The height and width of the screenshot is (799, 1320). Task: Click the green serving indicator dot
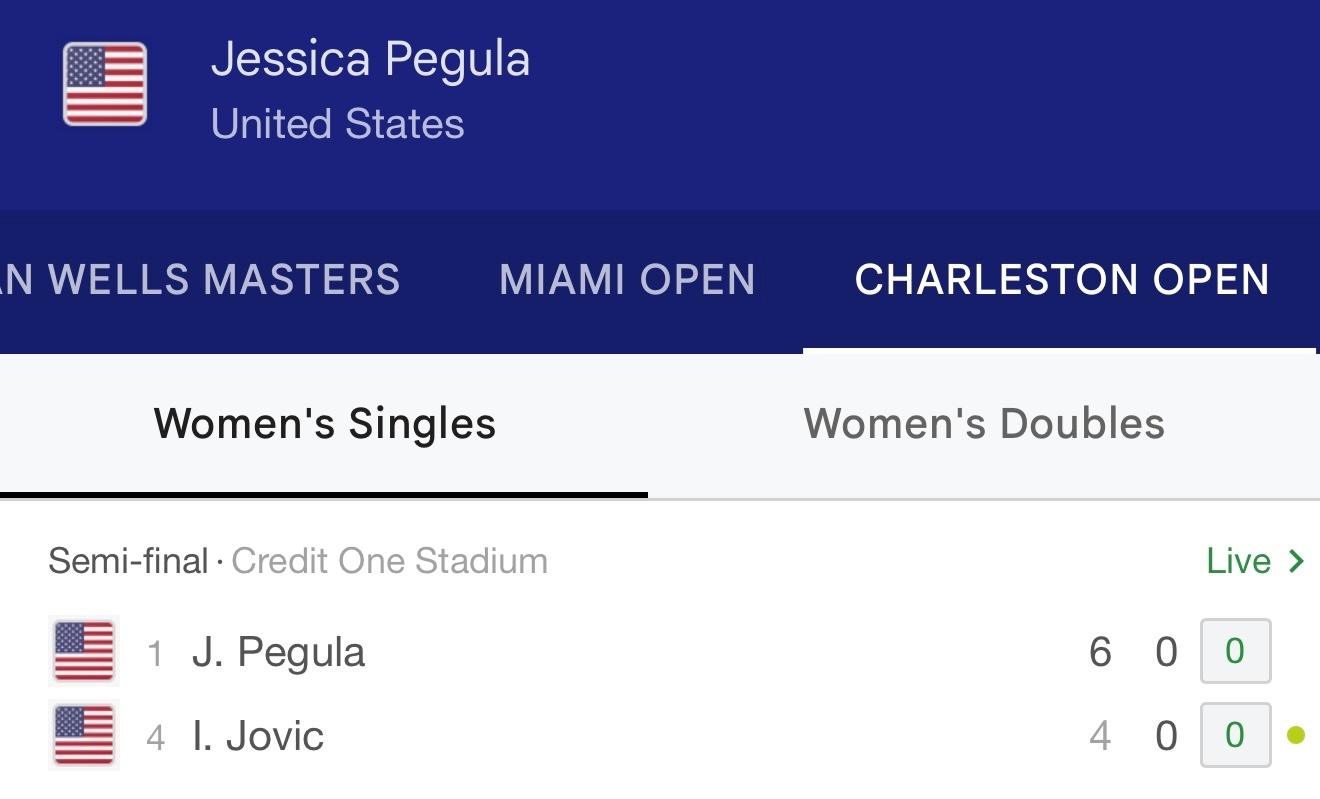pyautogui.click(x=1295, y=736)
